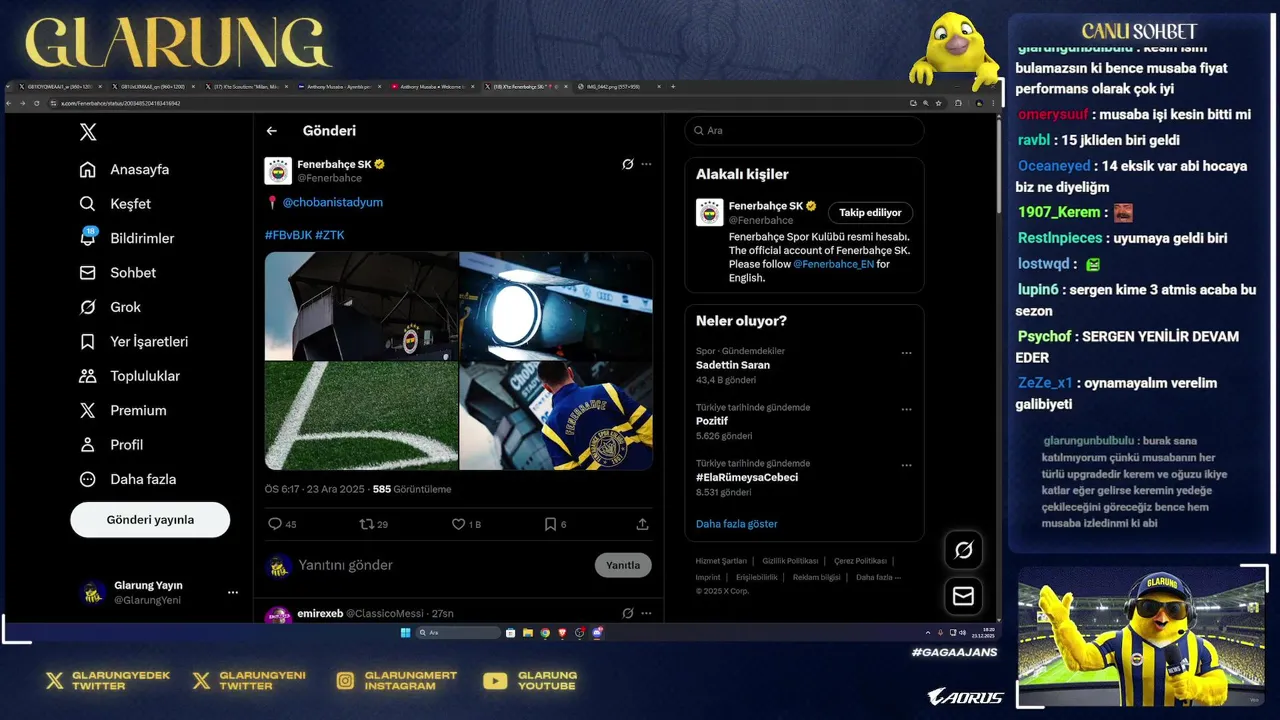
Task: Open Gizlilik Politikası footer link
Action: [x=790, y=561]
